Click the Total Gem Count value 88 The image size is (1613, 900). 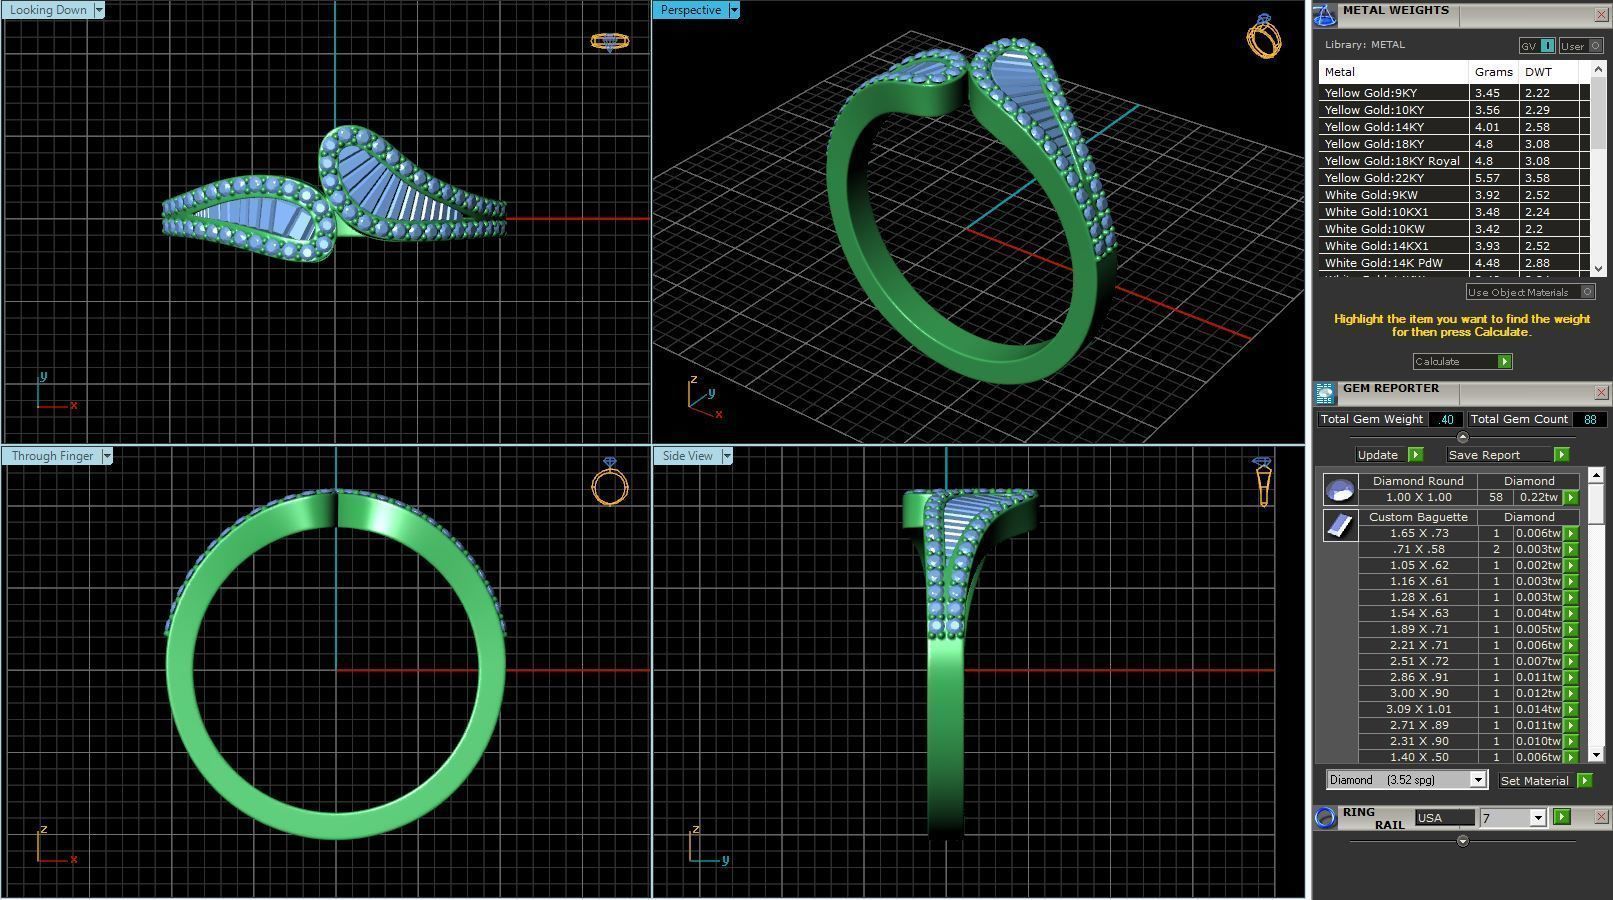(1589, 420)
